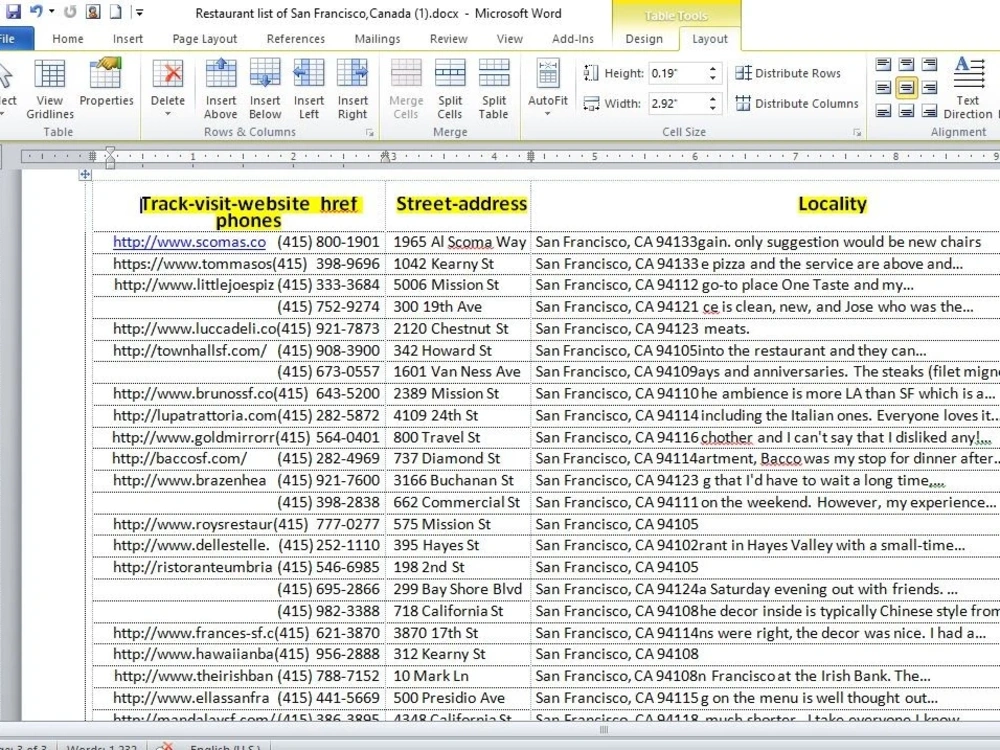Increase column width with up spinner

tap(713, 98)
